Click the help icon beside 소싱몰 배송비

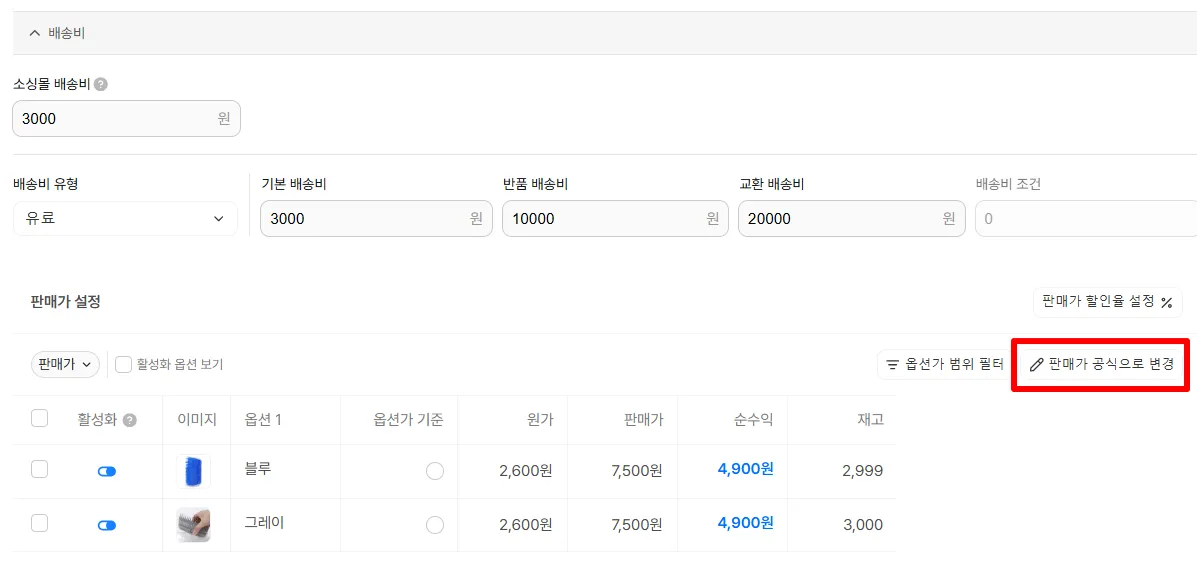point(101,85)
